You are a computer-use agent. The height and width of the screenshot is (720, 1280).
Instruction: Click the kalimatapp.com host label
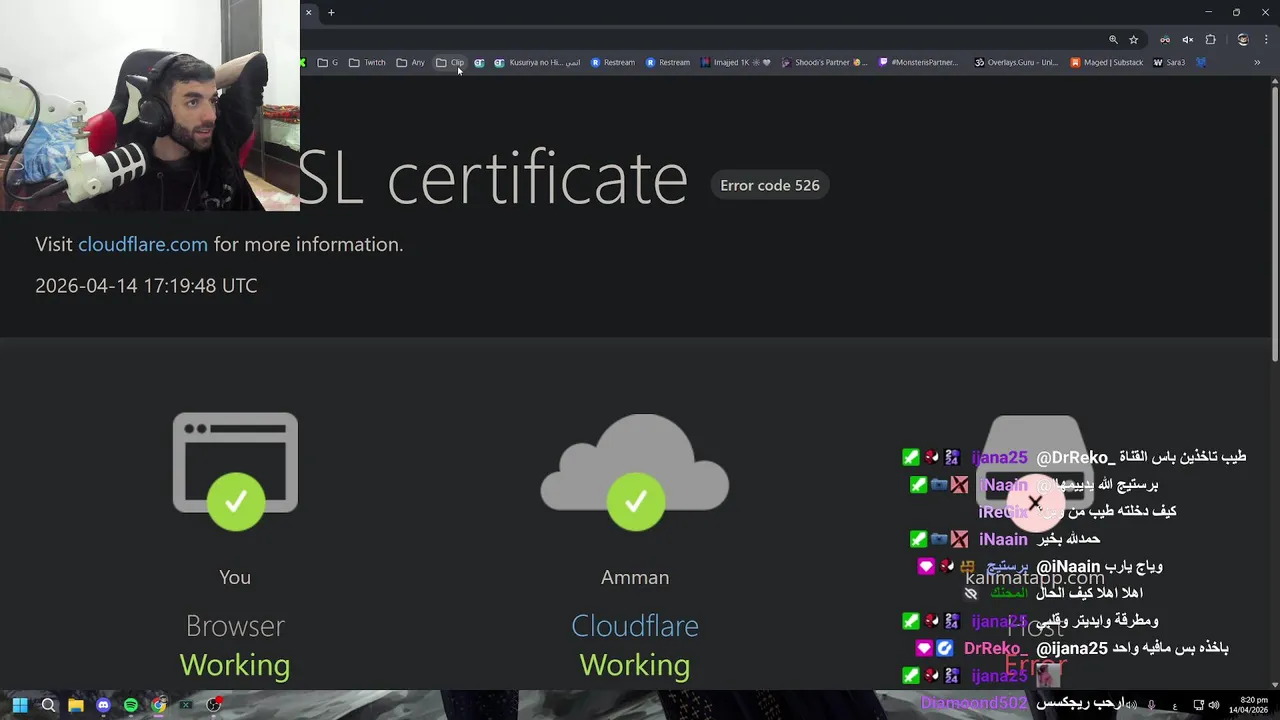(1035, 577)
